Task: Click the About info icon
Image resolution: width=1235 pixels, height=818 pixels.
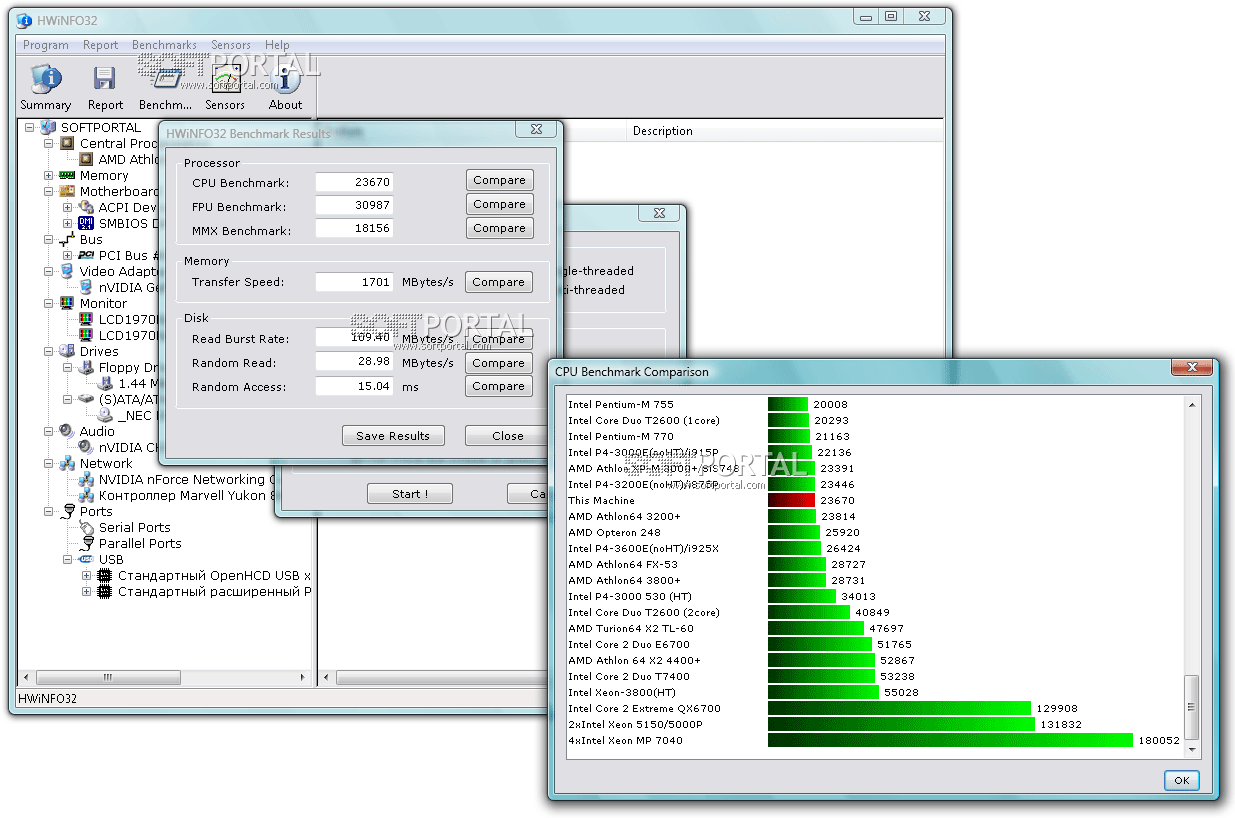Action: (285, 80)
